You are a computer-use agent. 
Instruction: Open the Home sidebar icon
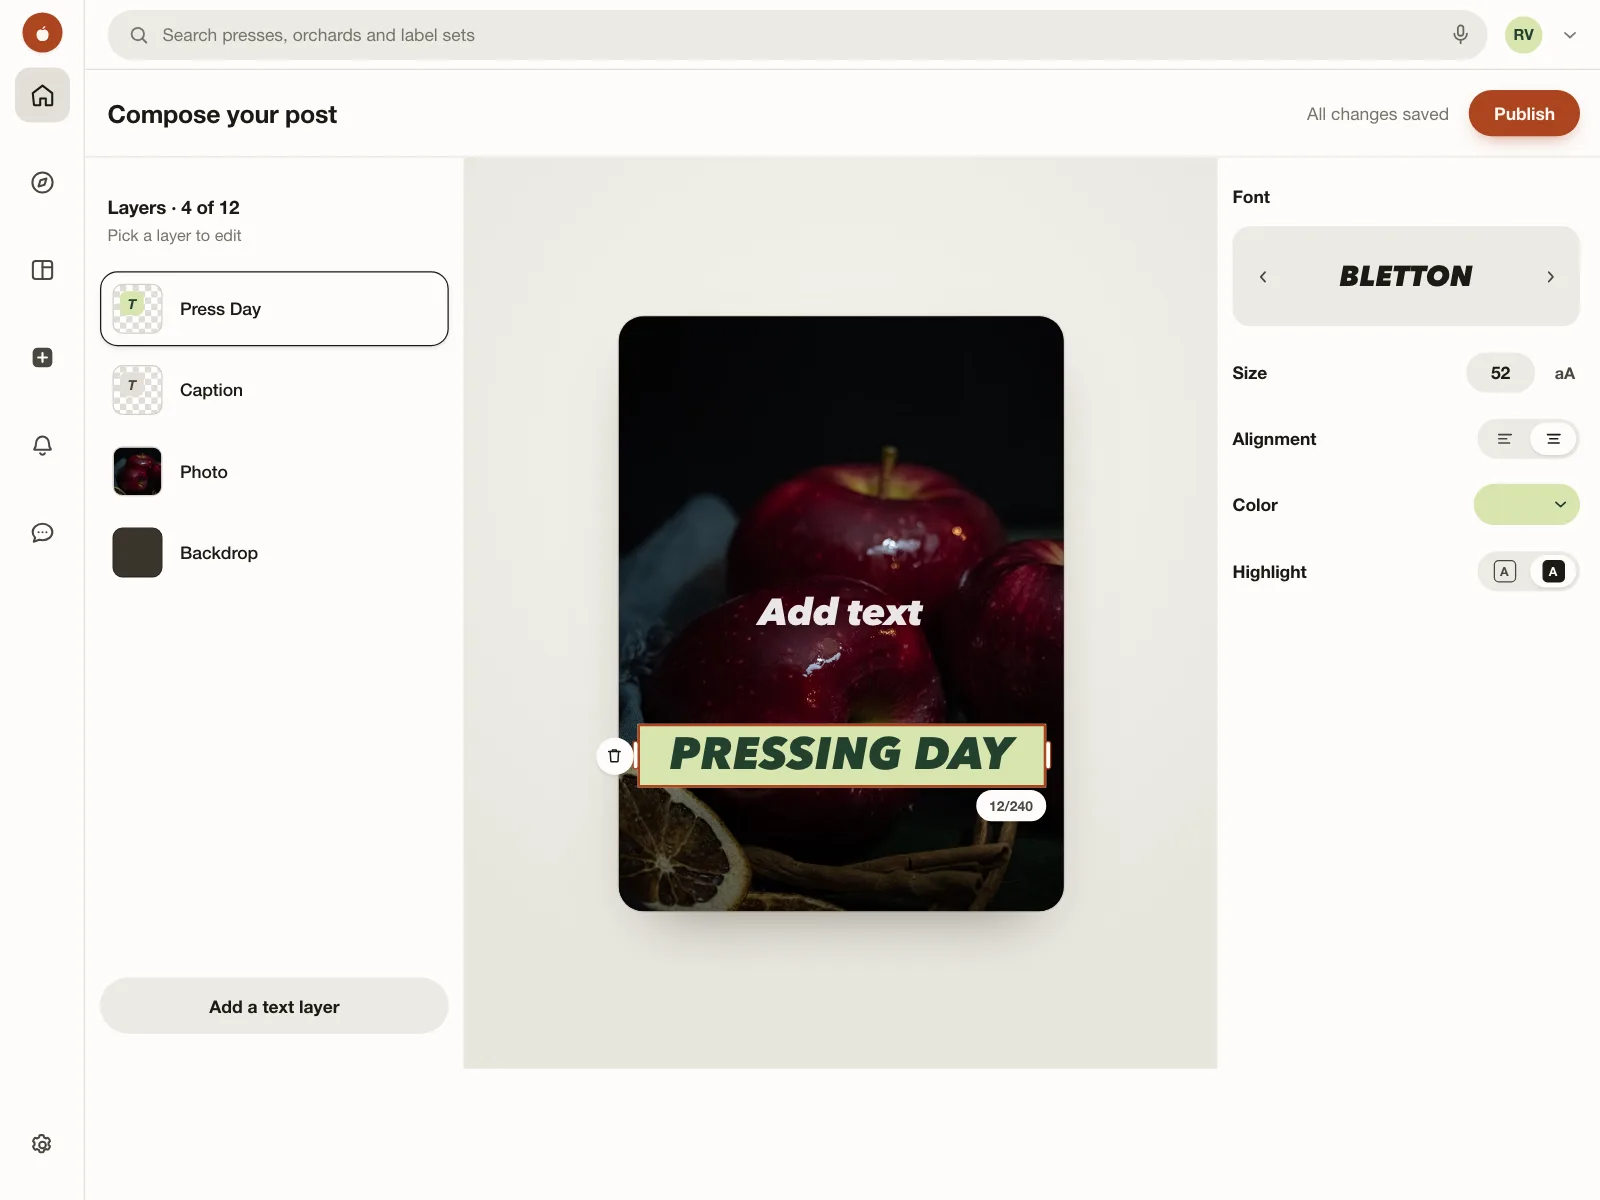(42, 96)
